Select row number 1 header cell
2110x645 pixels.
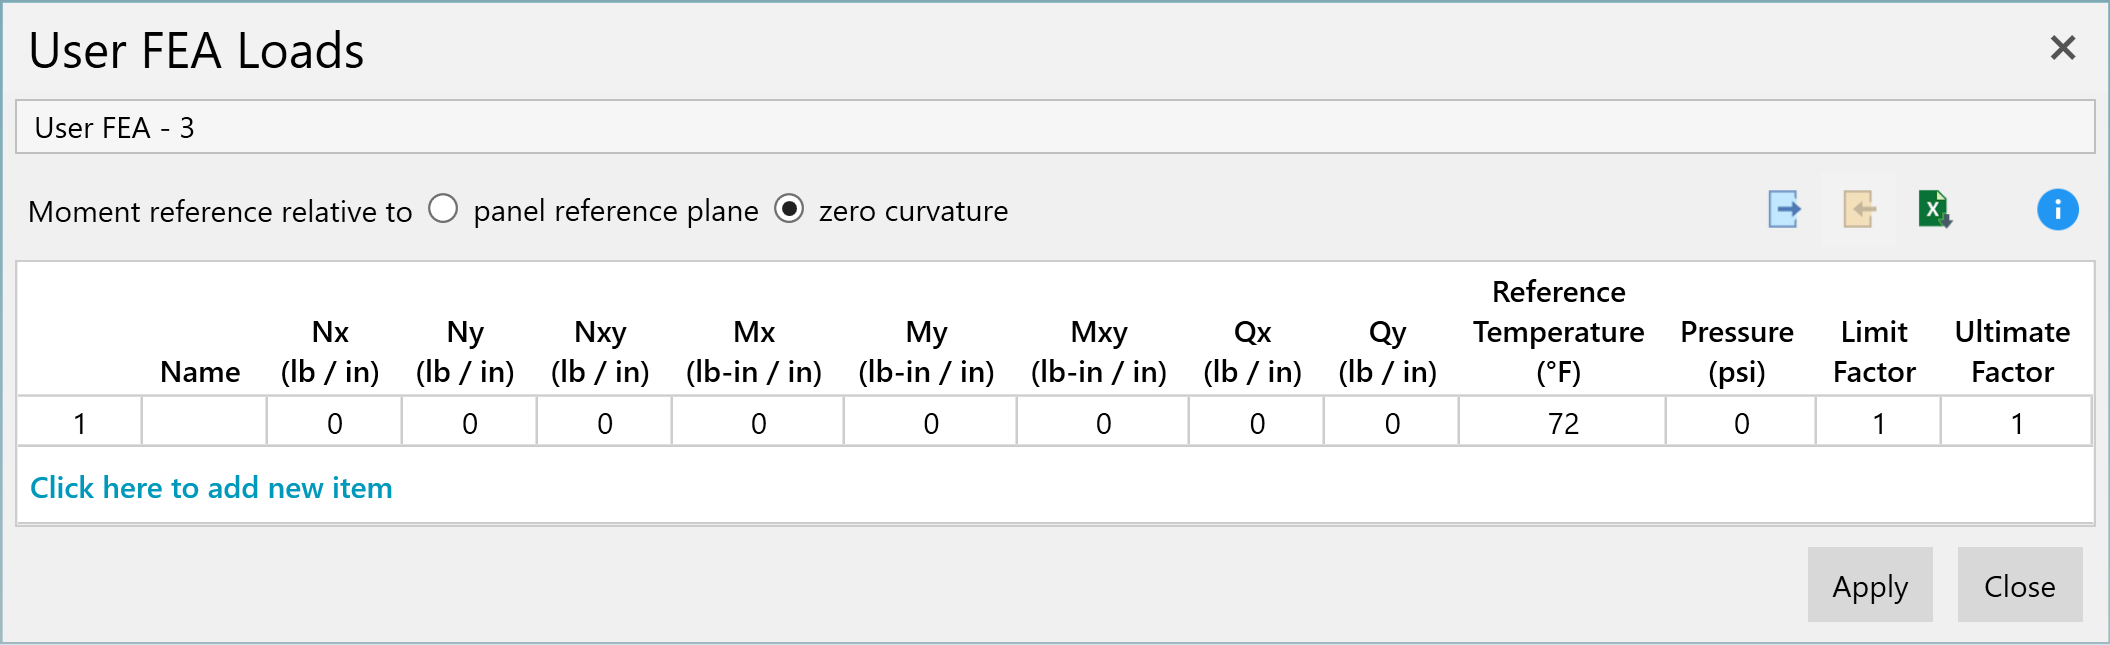tap(79, 422)
